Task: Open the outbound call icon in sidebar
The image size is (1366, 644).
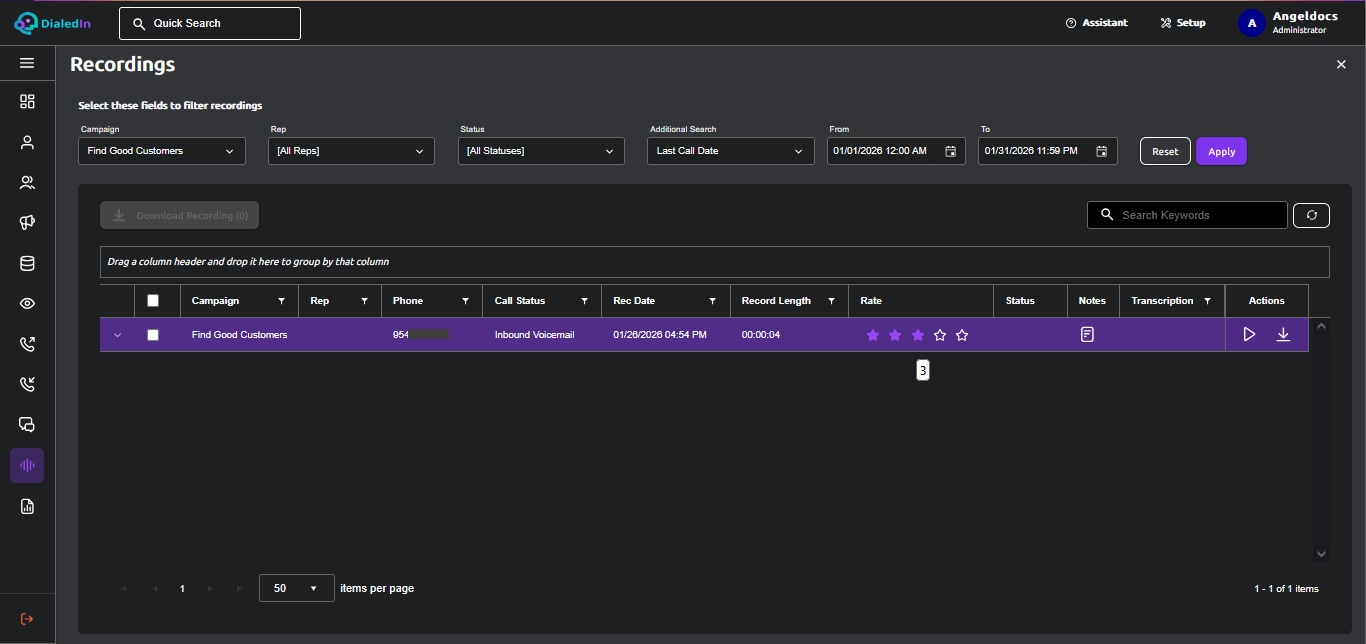Action: pyautogui.click(x=27, y=344)
